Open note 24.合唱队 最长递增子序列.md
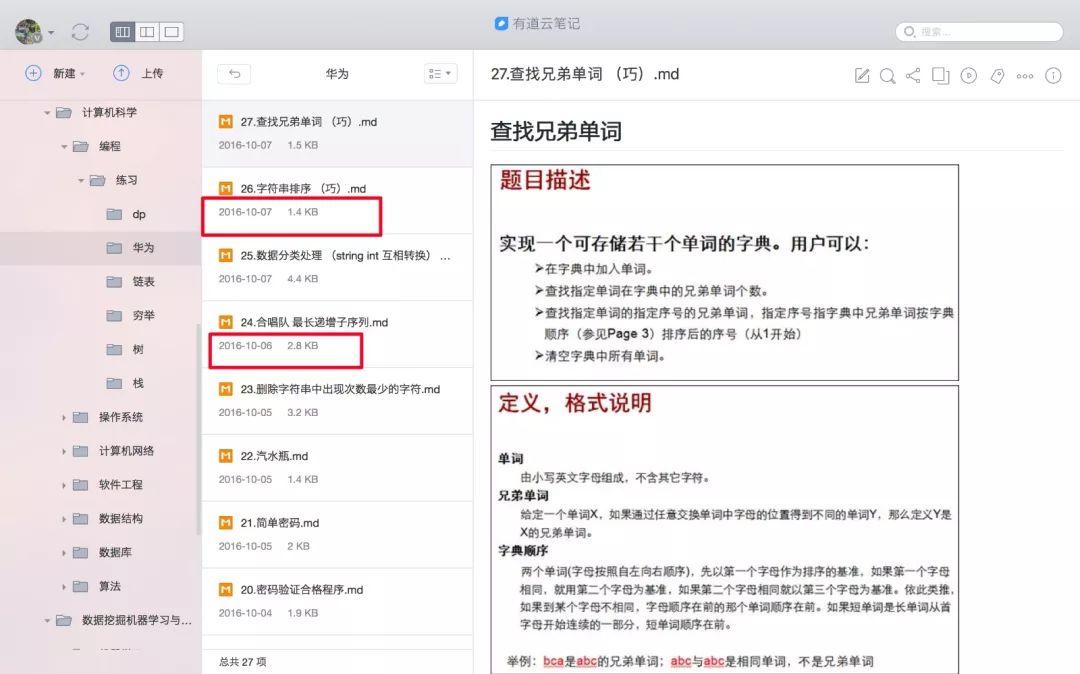The image size is (1080, 674). point(314,322)
